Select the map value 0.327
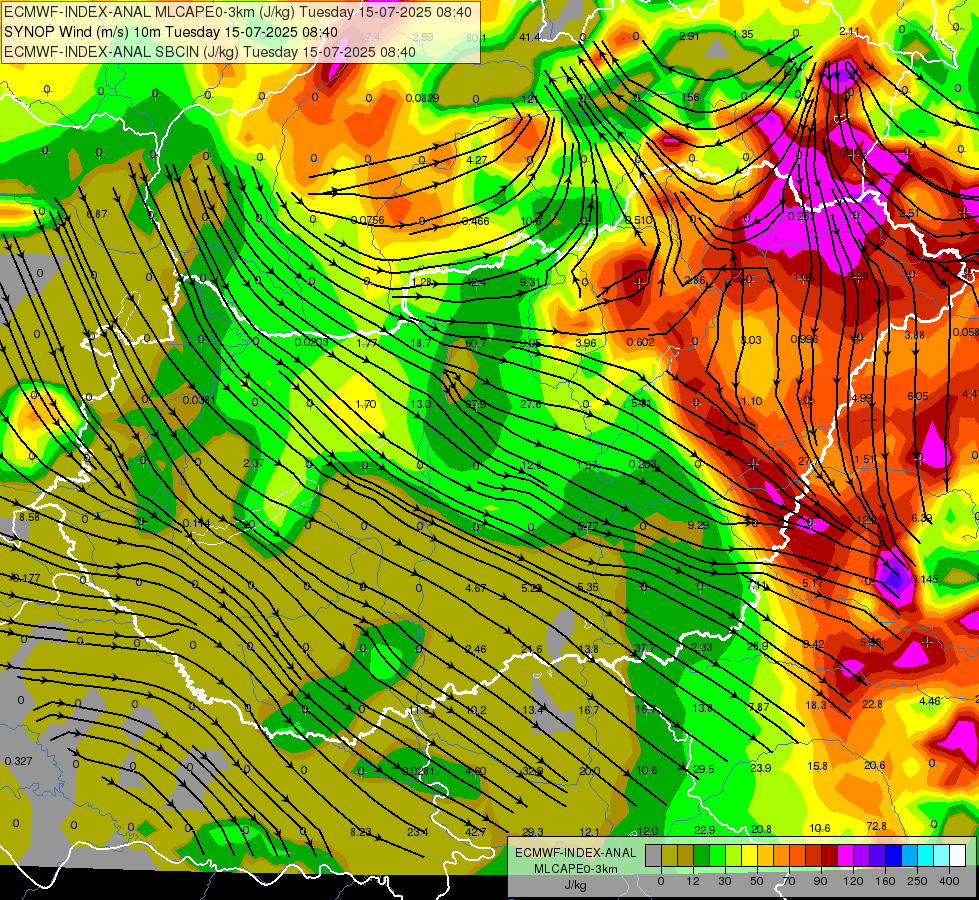The height and width of the screenshot is (900, 979). (x=18, y=761)
